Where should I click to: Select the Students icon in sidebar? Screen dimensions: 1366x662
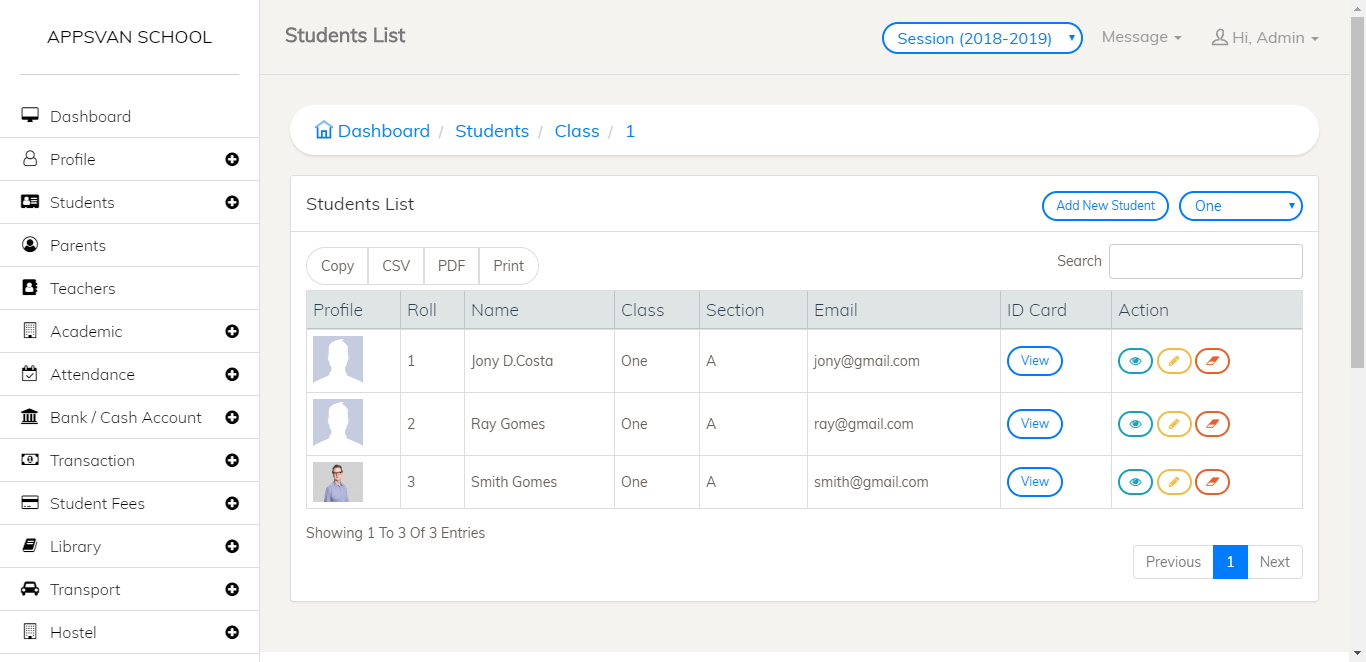[30, 202]
